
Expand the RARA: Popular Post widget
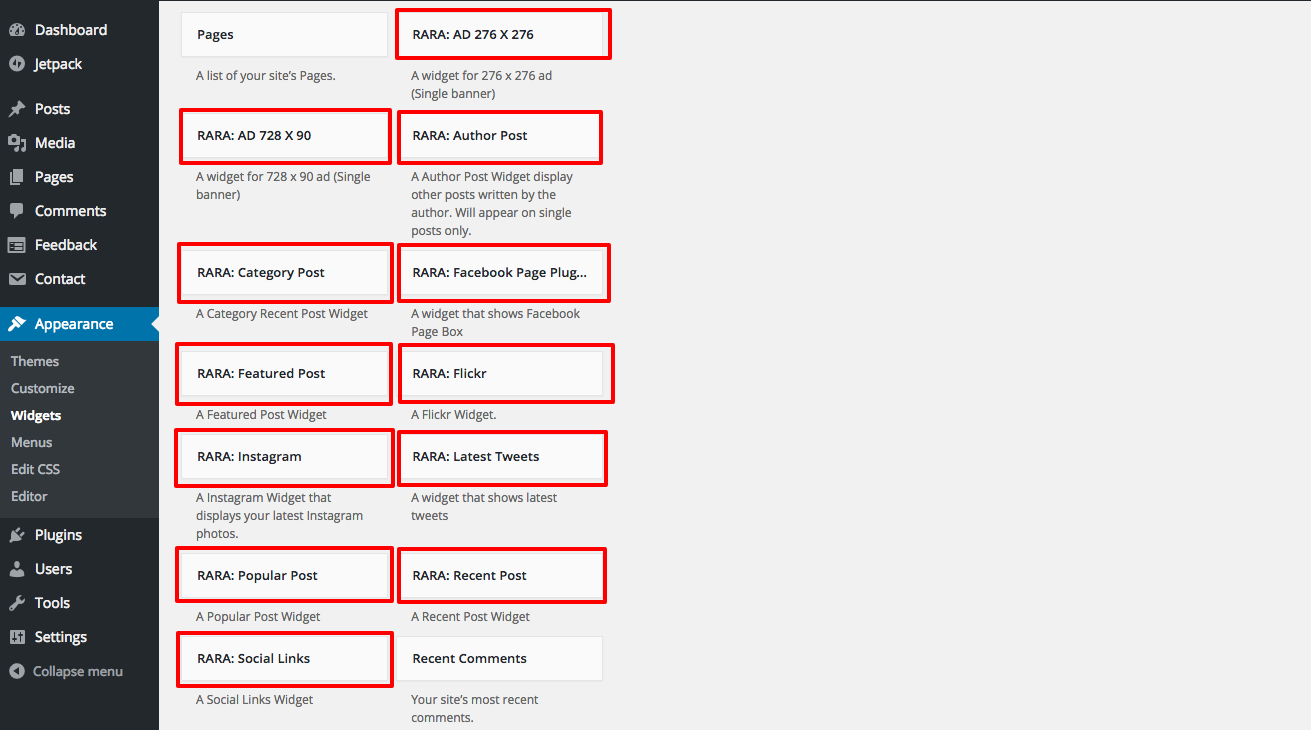click(284, 576)
